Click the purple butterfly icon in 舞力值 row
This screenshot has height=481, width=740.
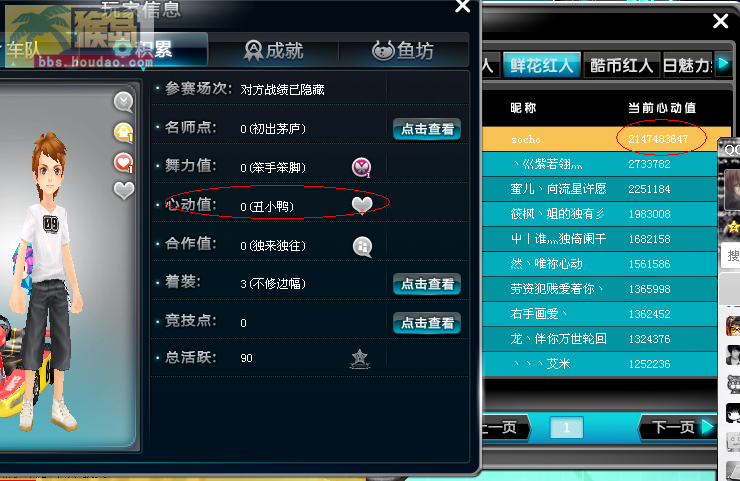362,167
